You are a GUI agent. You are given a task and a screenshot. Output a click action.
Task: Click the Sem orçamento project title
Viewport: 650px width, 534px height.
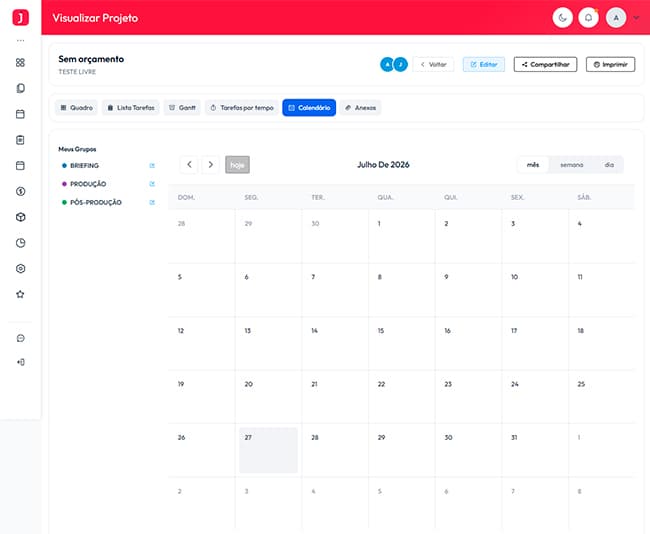tap(91, 59)
